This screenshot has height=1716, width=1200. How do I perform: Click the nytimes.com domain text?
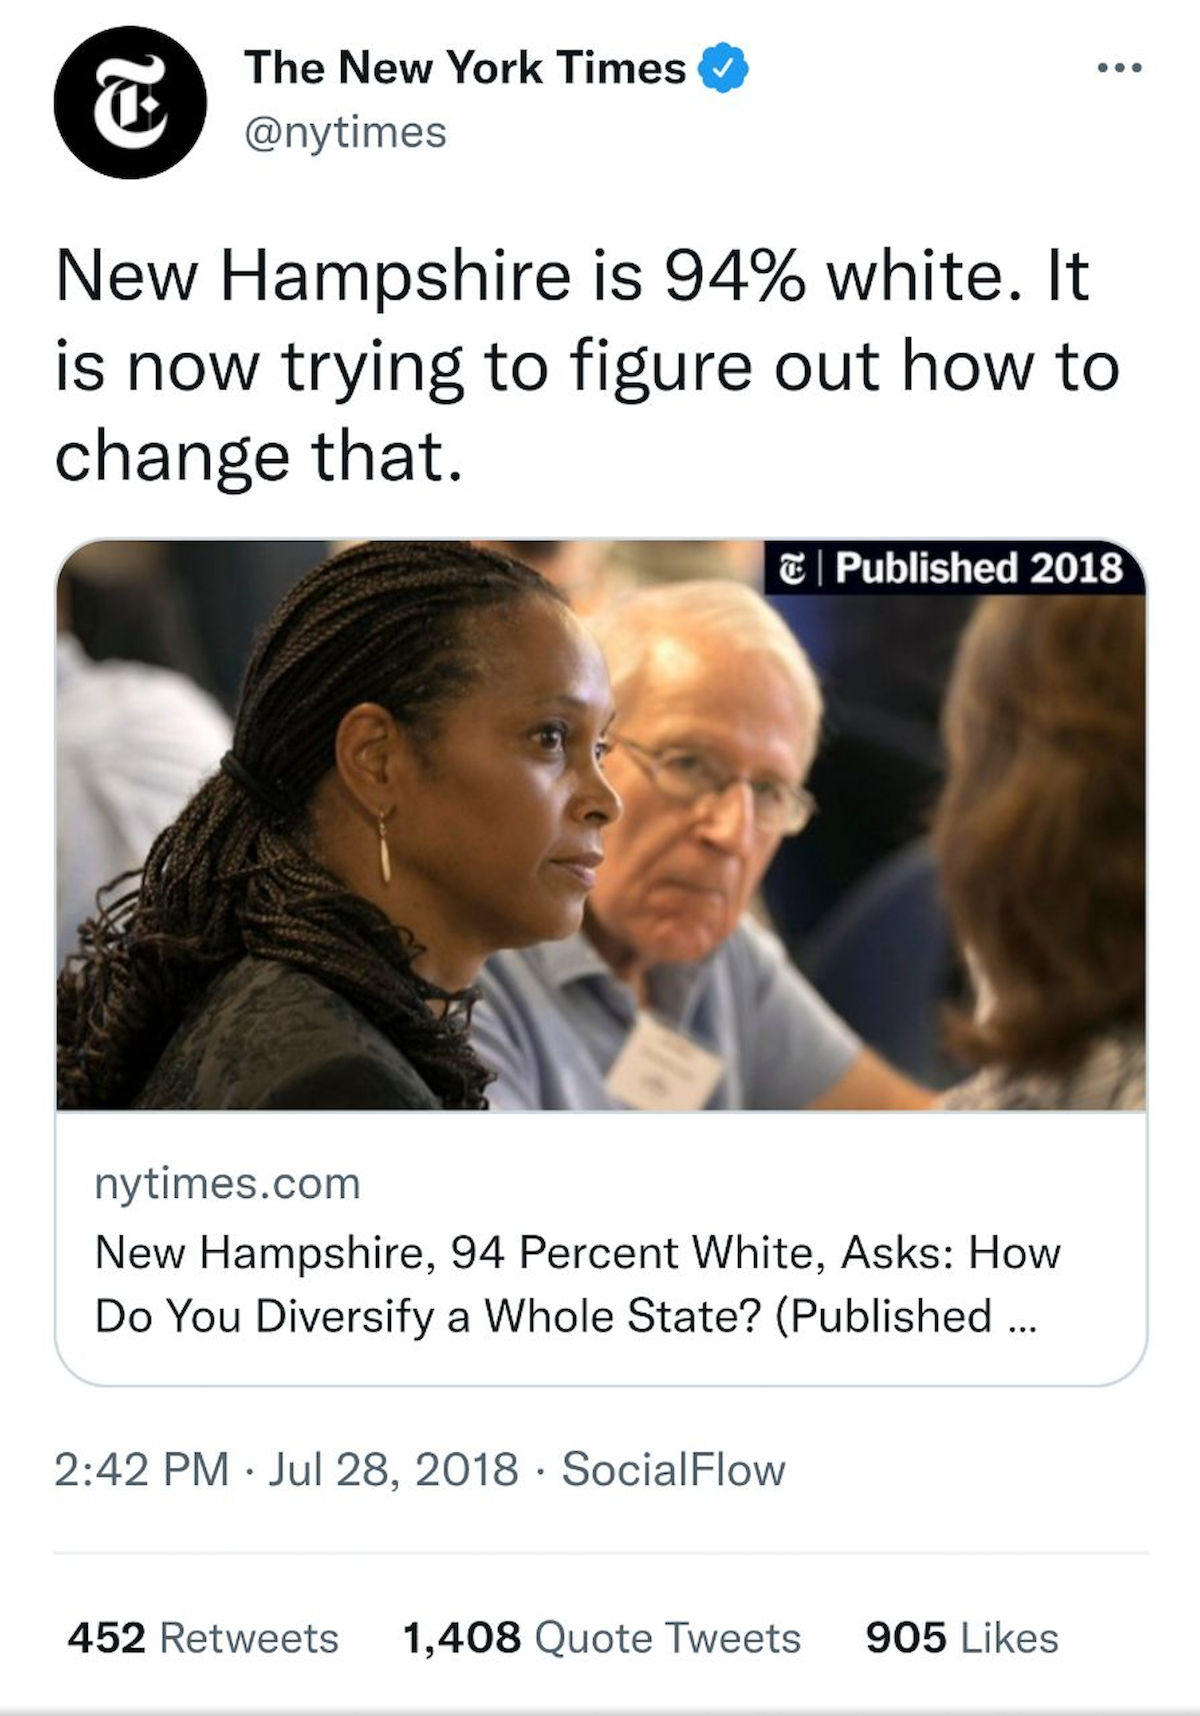(227, 1183)
